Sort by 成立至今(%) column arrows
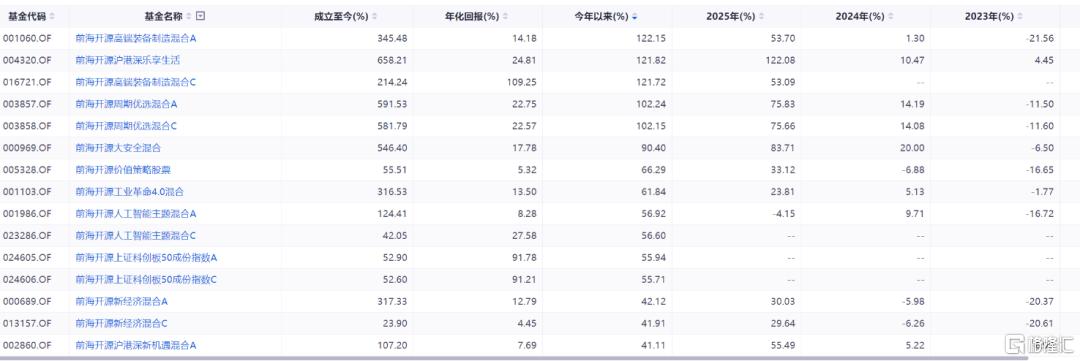The height and width of the screenshot is (361, 1080). [x=375, y=17]
